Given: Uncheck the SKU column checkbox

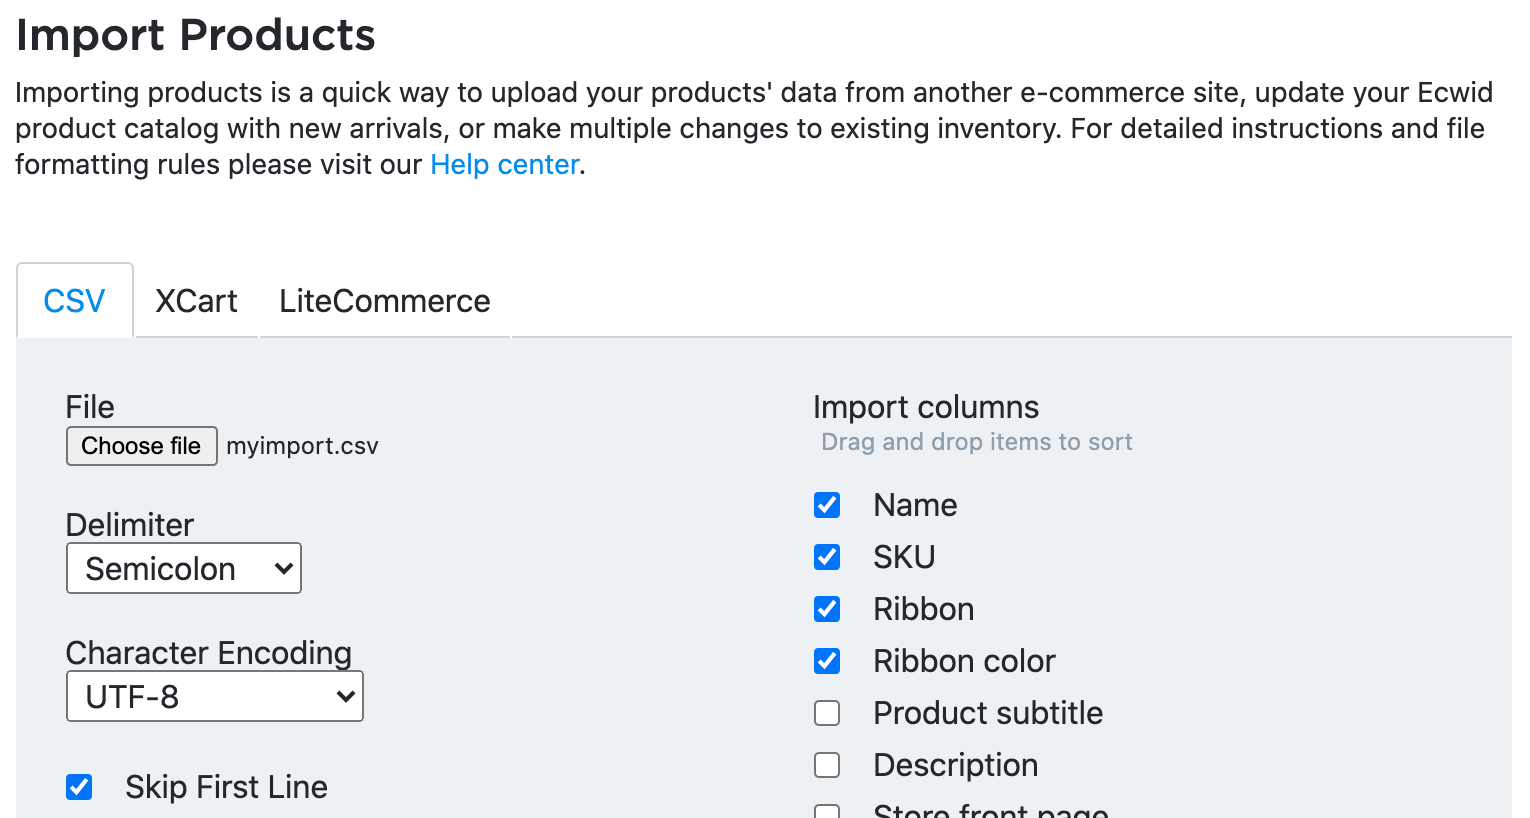Looking at the screenshot, I should 827,557.
